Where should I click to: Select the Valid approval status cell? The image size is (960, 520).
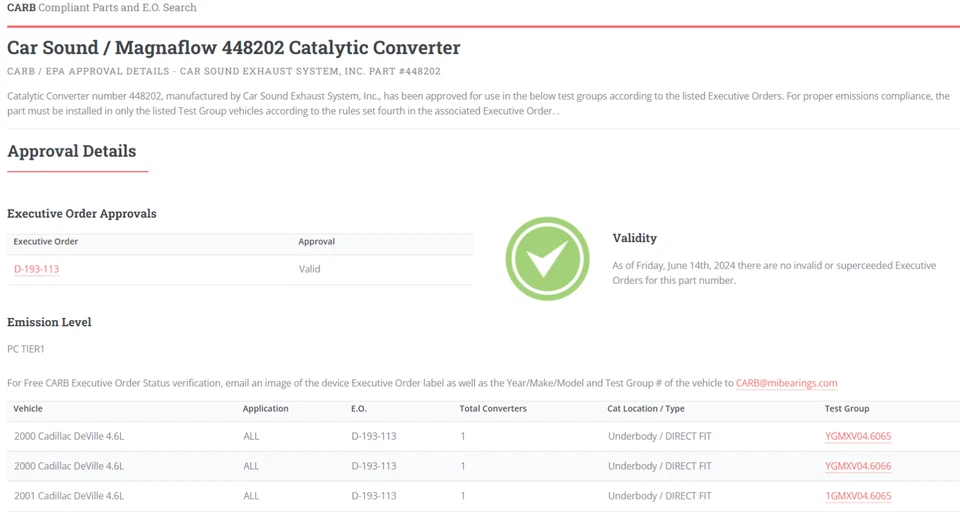[309, 269]
